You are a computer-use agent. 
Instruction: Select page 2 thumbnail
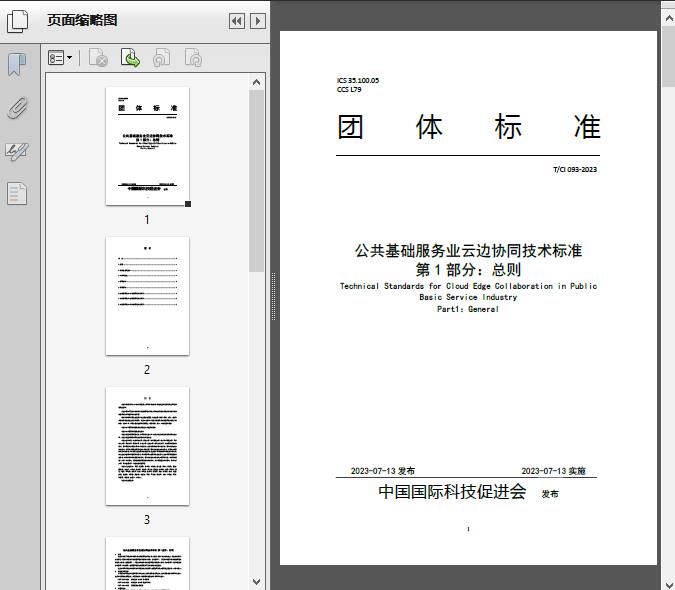coord(147,296)
